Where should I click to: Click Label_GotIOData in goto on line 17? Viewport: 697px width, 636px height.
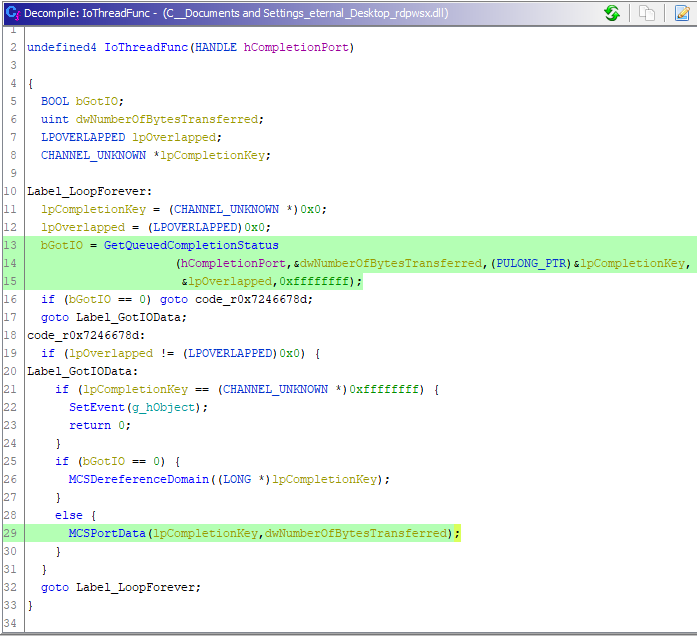pyautogui.click(x=128, y=317)
